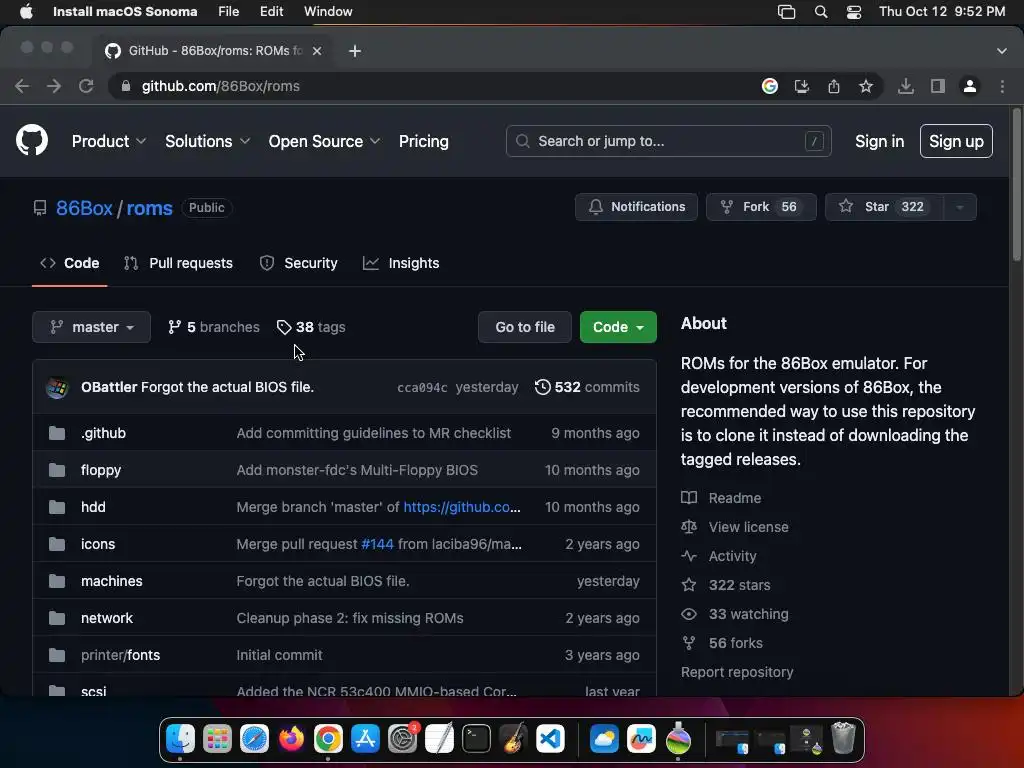Viewport: 1024px width, 768px height.
Task: Open the File menu in the menu bar
Action: pyautogui.click(x=229, y=12)
